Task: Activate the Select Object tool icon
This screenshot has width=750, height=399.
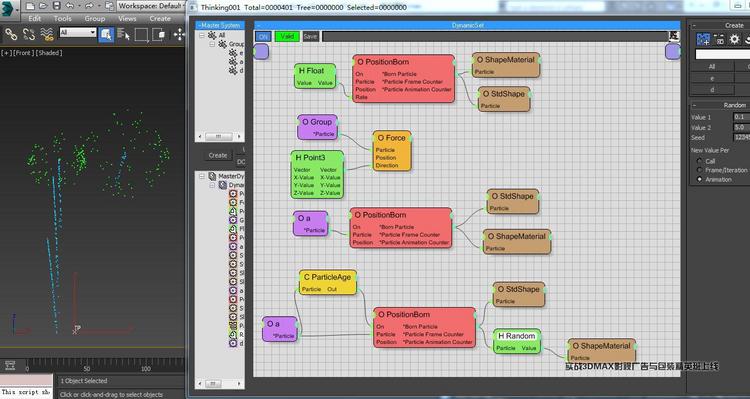Action: click(106, 34)
